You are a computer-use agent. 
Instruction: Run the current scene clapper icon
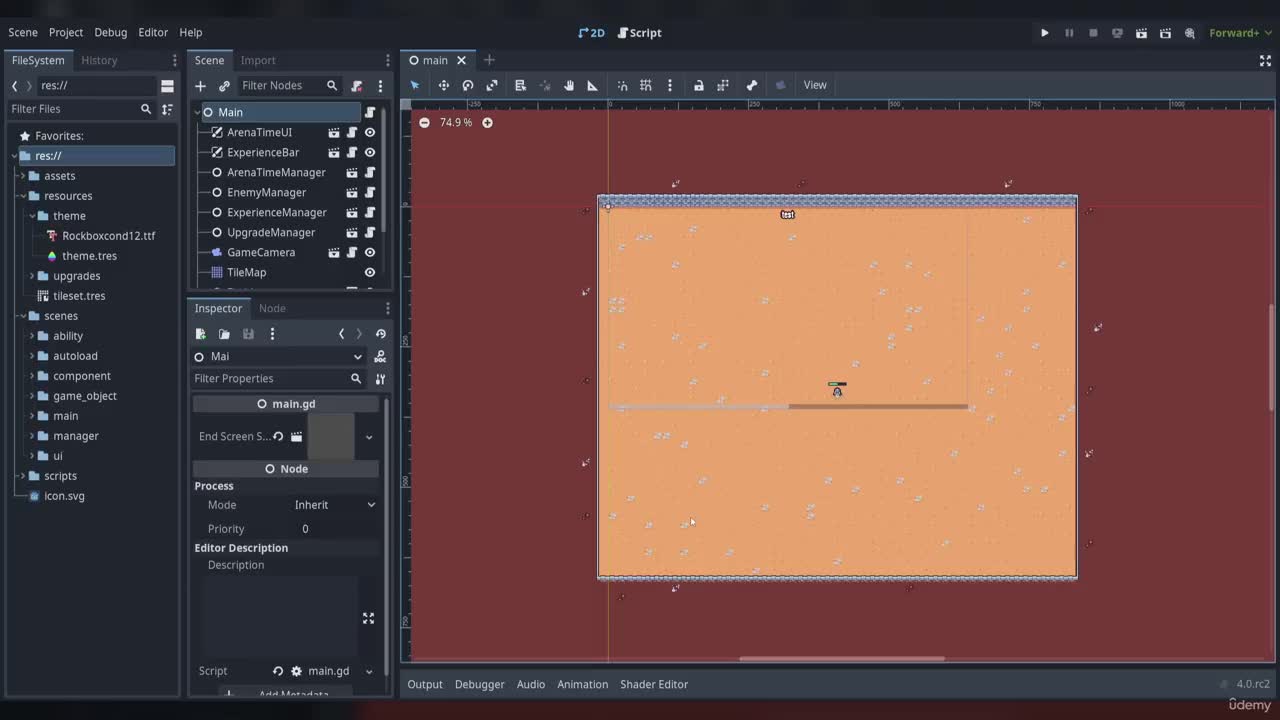pyautogui.click(x=1141, y=33)
